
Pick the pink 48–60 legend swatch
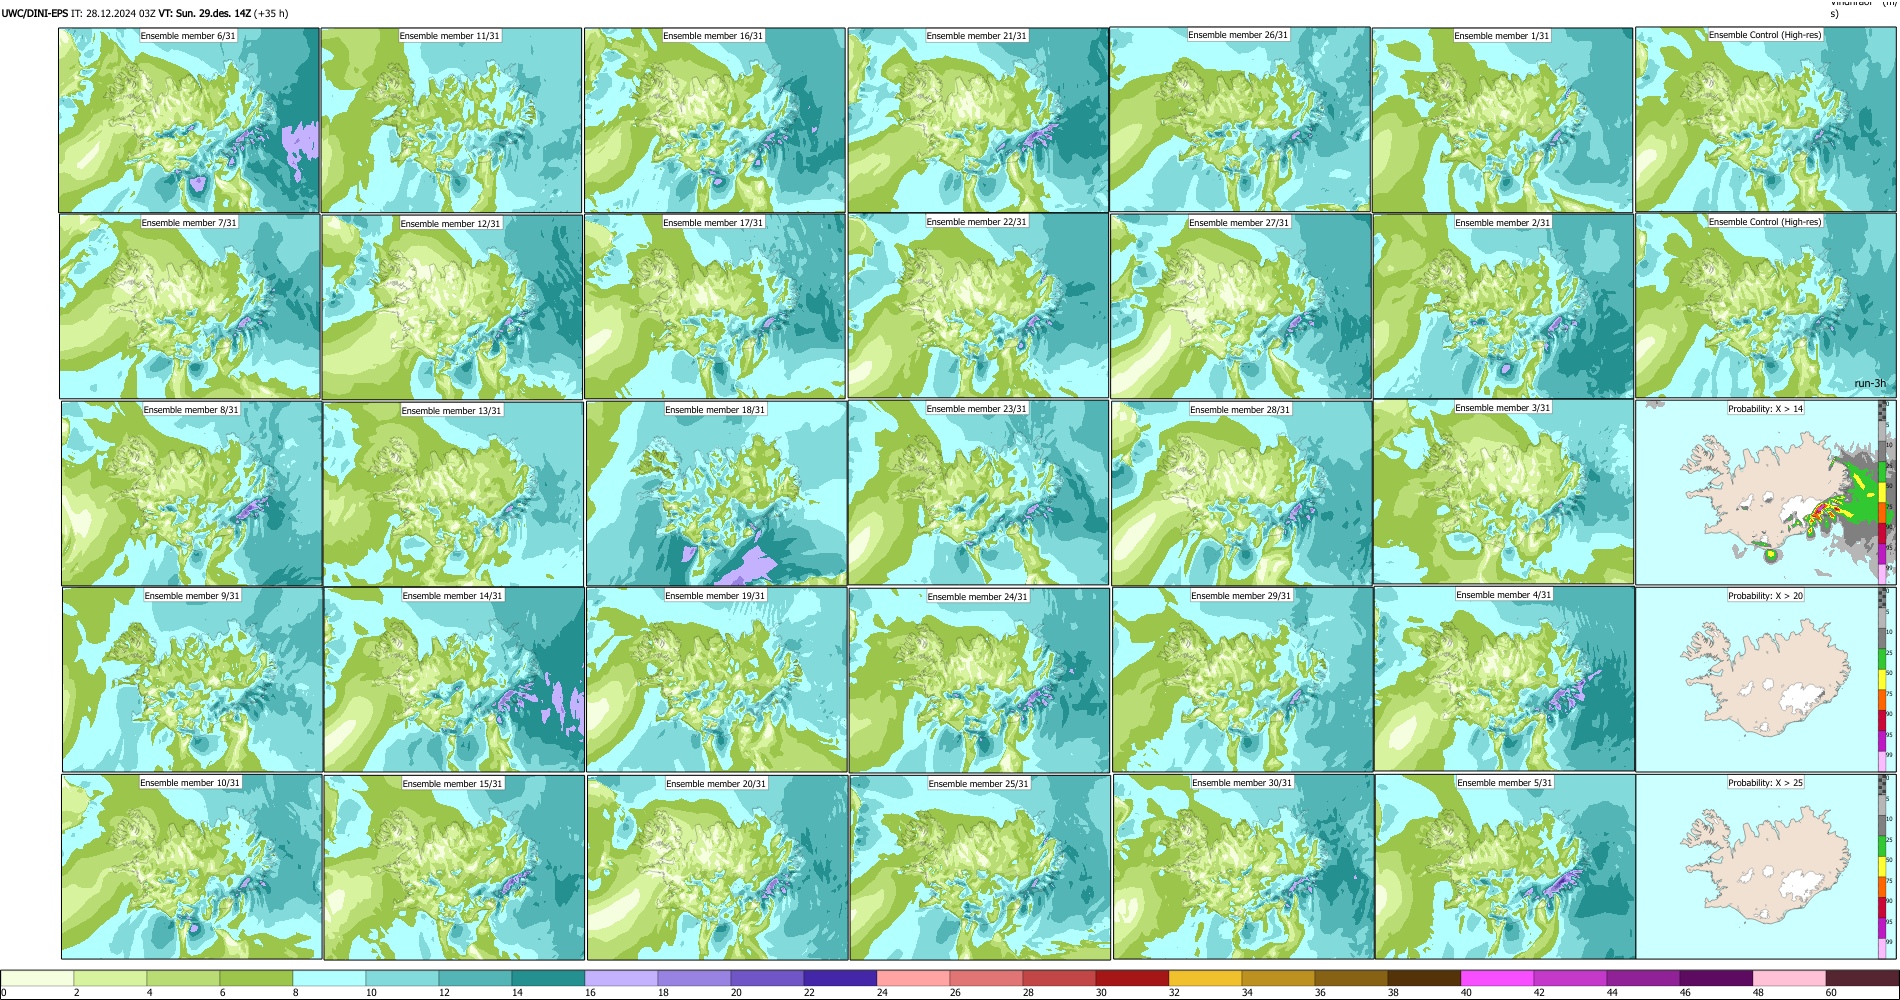point(1789,978)
